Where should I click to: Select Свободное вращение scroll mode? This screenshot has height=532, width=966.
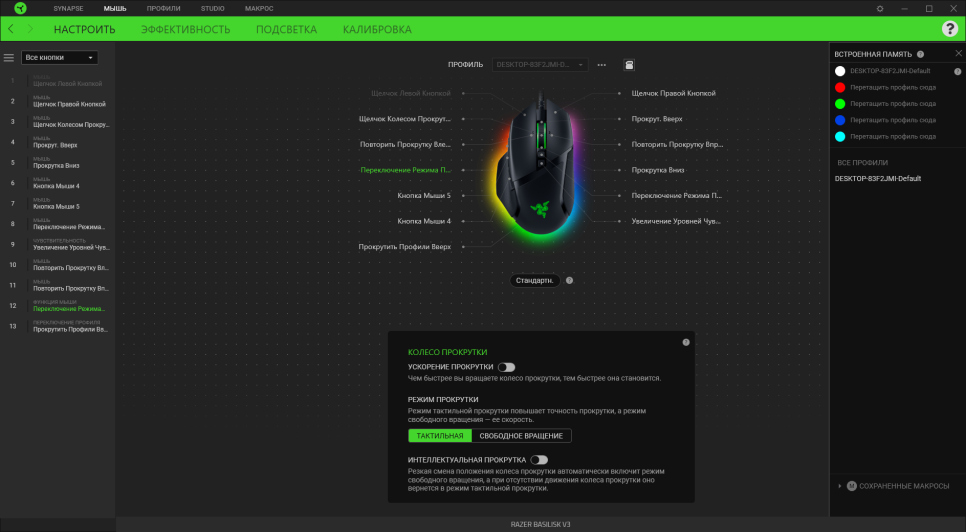[x=521, y=436]
